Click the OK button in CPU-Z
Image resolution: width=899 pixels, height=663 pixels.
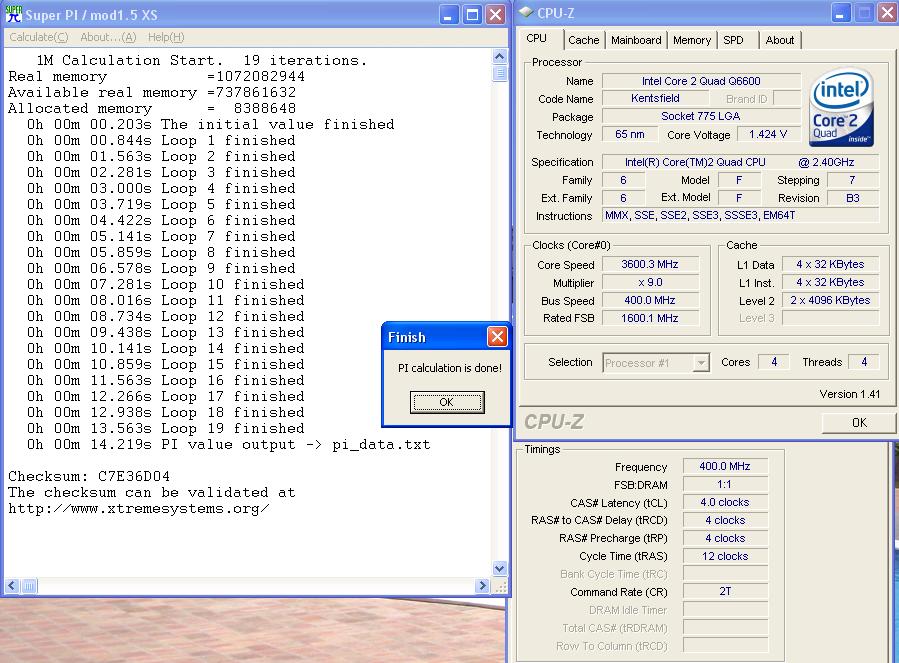pyautogui.click(x=859, y=423)
